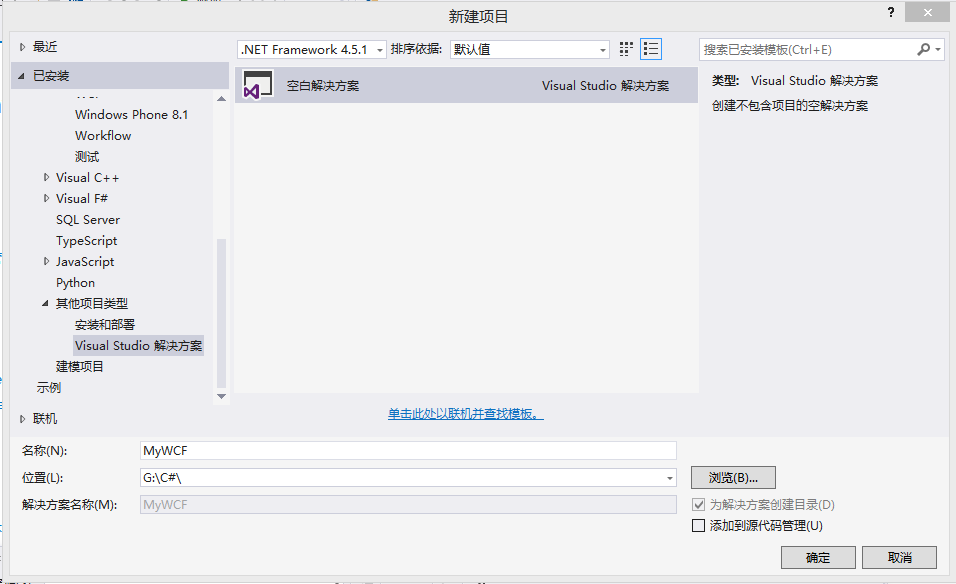Select JavaScript label in tree
956x584 pixels.
[x=85, y=262]
